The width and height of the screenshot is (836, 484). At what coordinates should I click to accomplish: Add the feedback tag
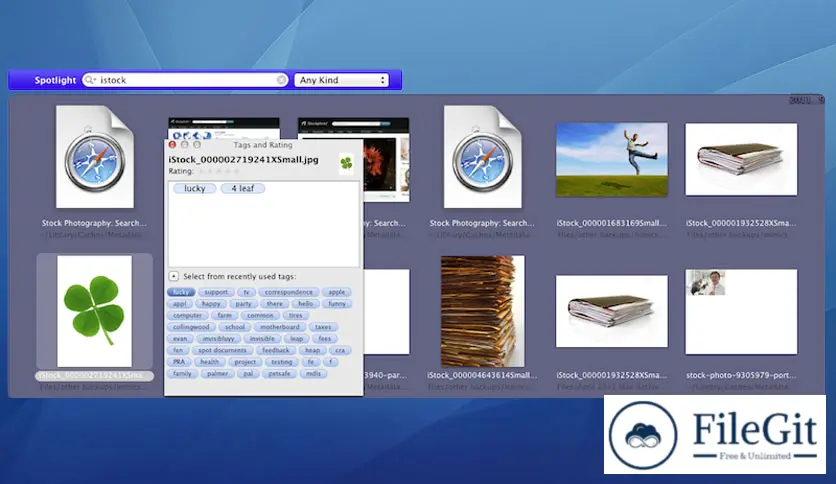click(x=276, y=351)
